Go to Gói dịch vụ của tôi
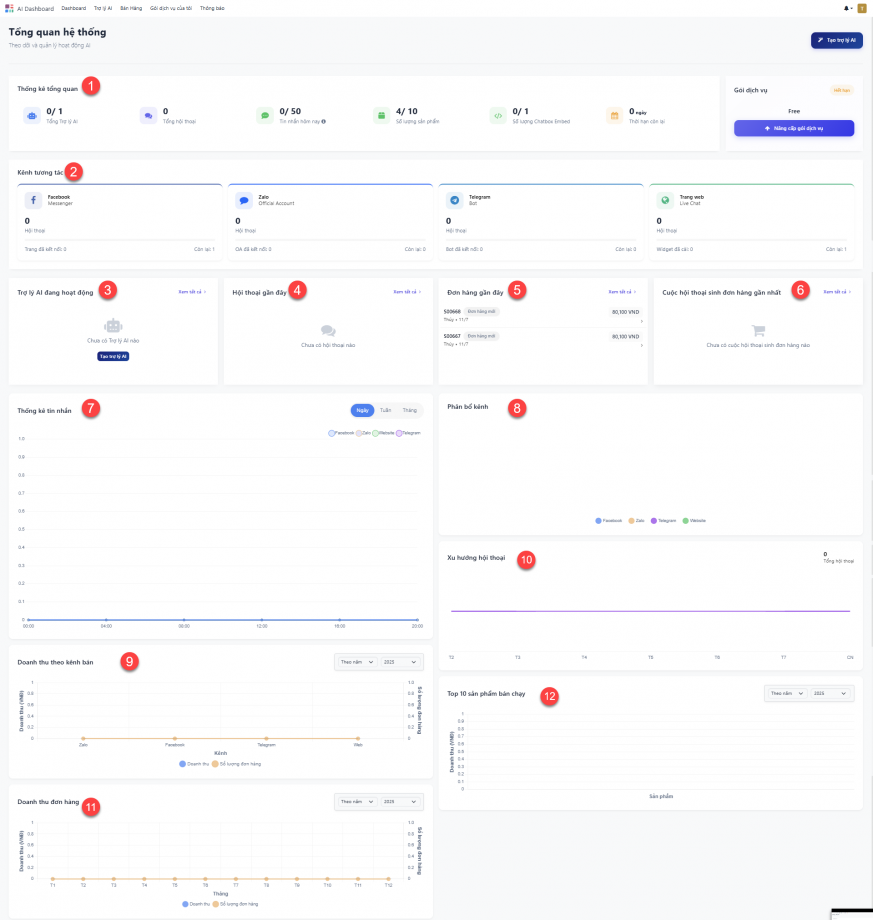 170,8
